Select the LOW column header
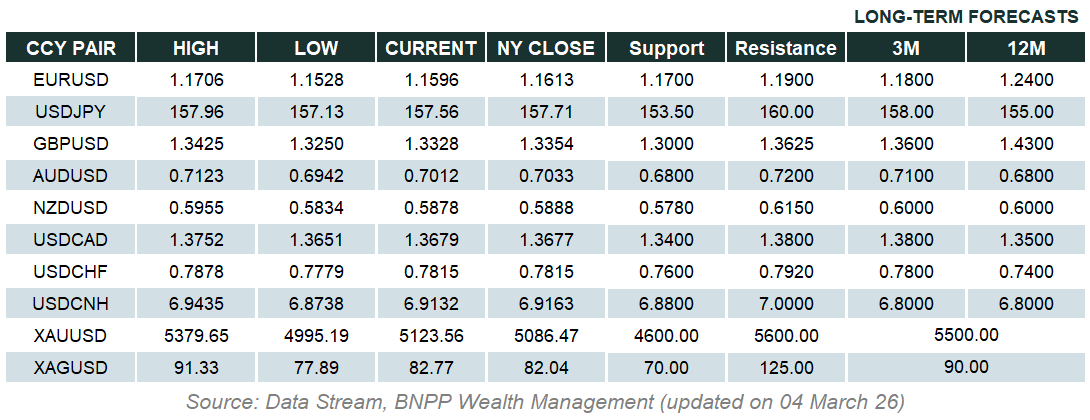1090x420 pixels. point(316,48)
